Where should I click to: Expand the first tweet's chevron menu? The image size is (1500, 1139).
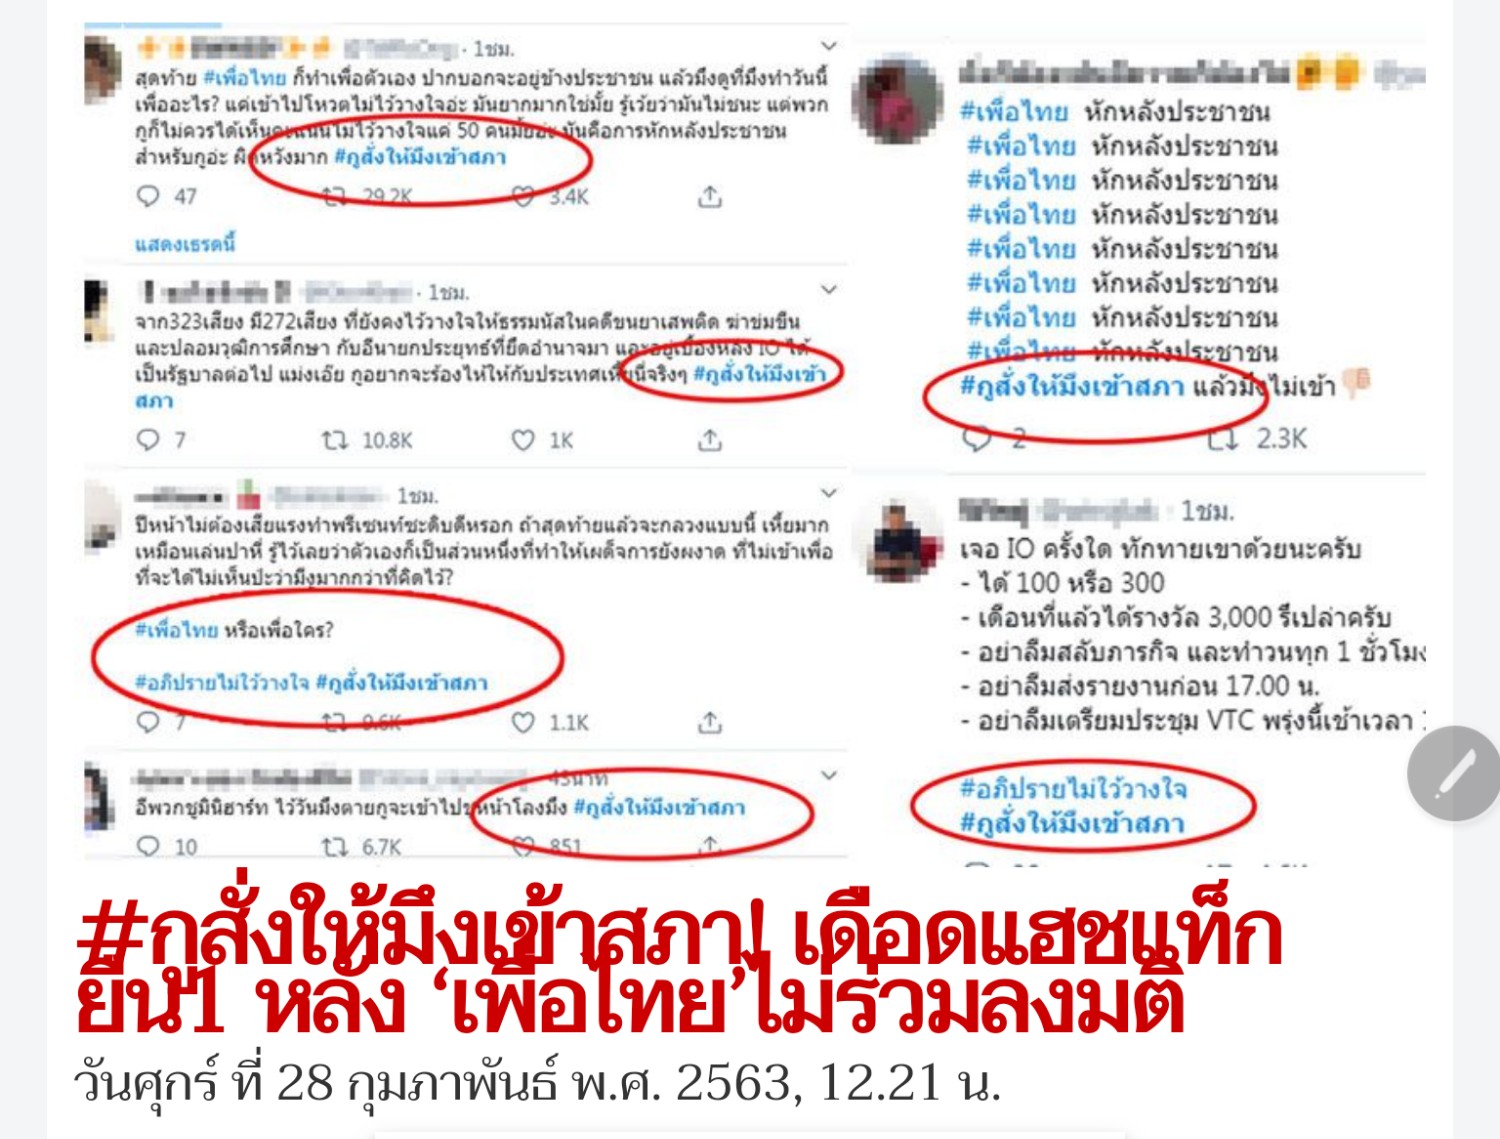click(829, 46)
